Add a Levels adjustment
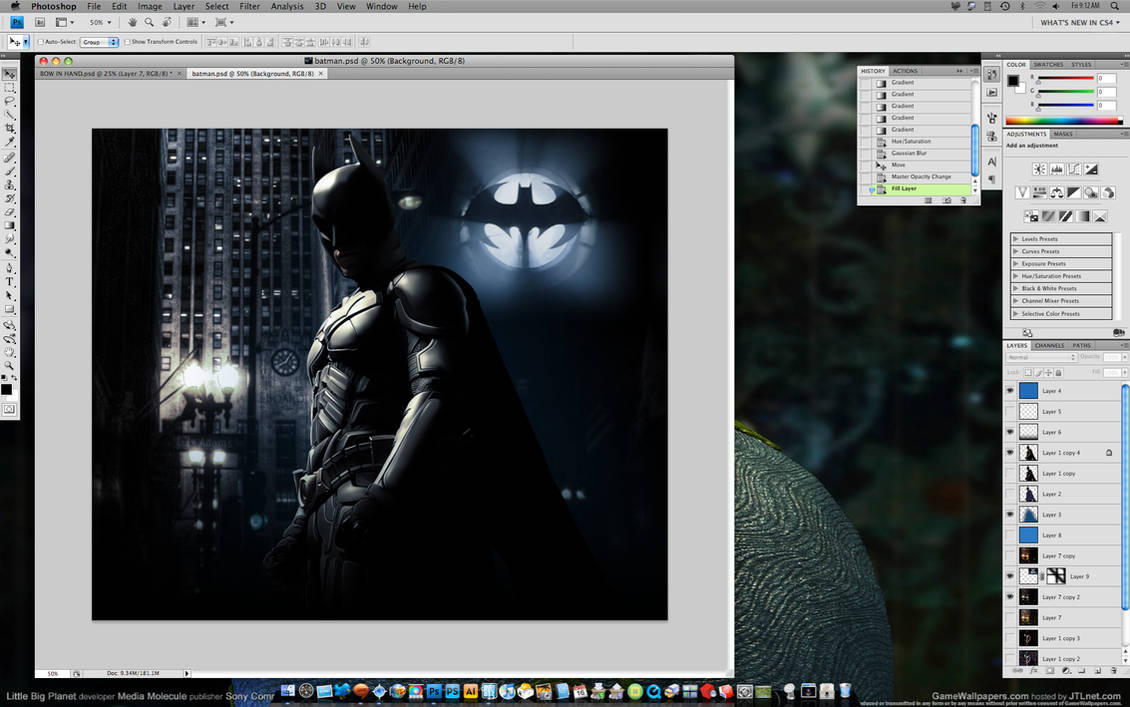This screenshot has height=707, width=1130. 1056,169
